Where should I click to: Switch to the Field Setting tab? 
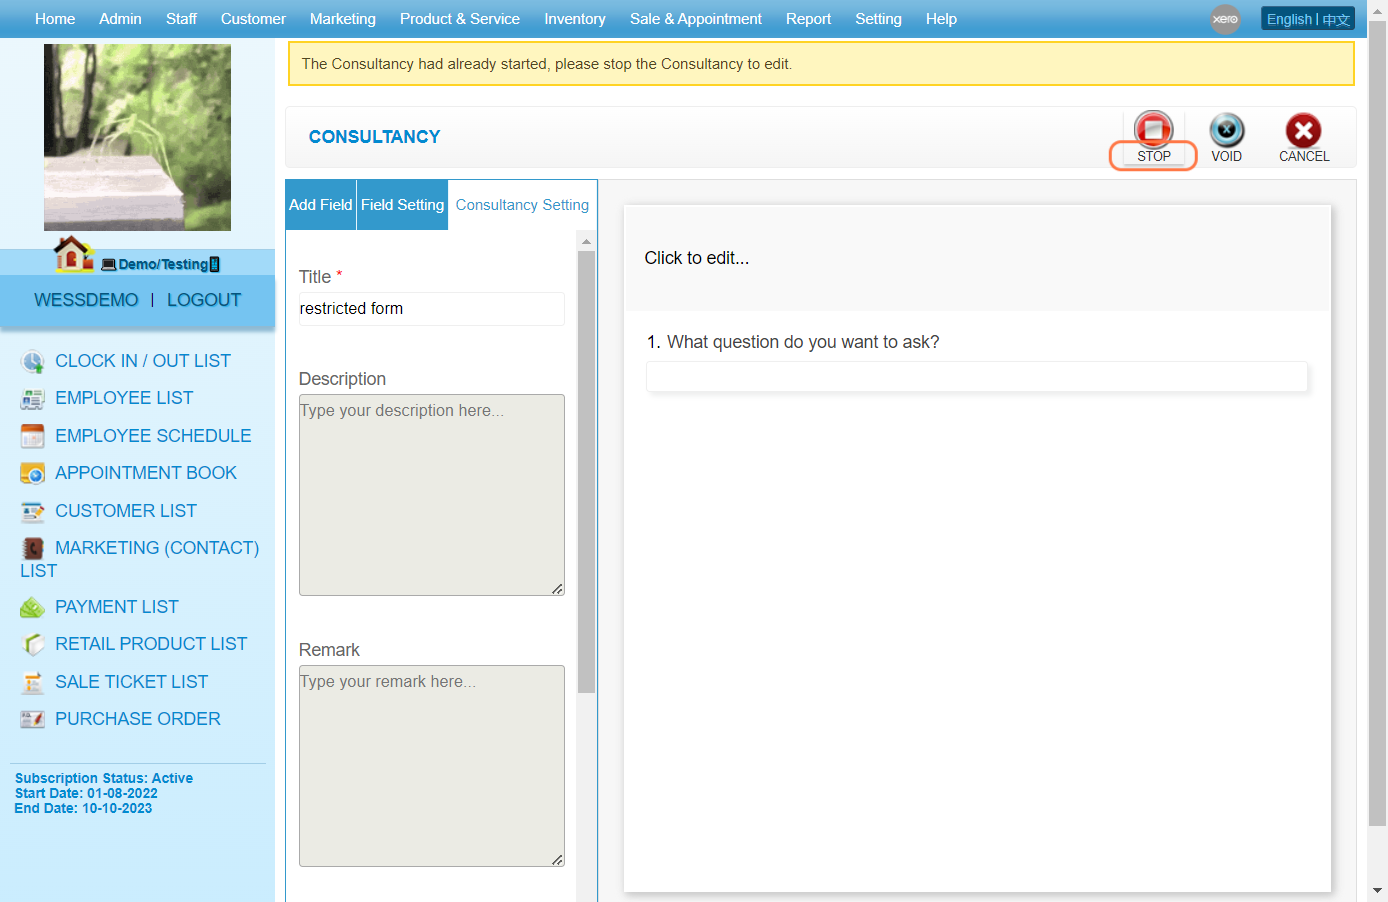(402, 205)
